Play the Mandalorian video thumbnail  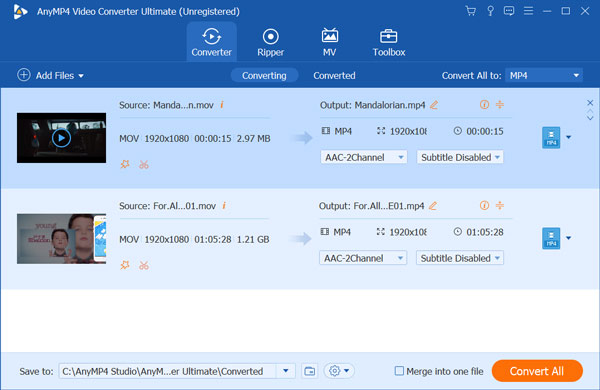coord(61,138)
